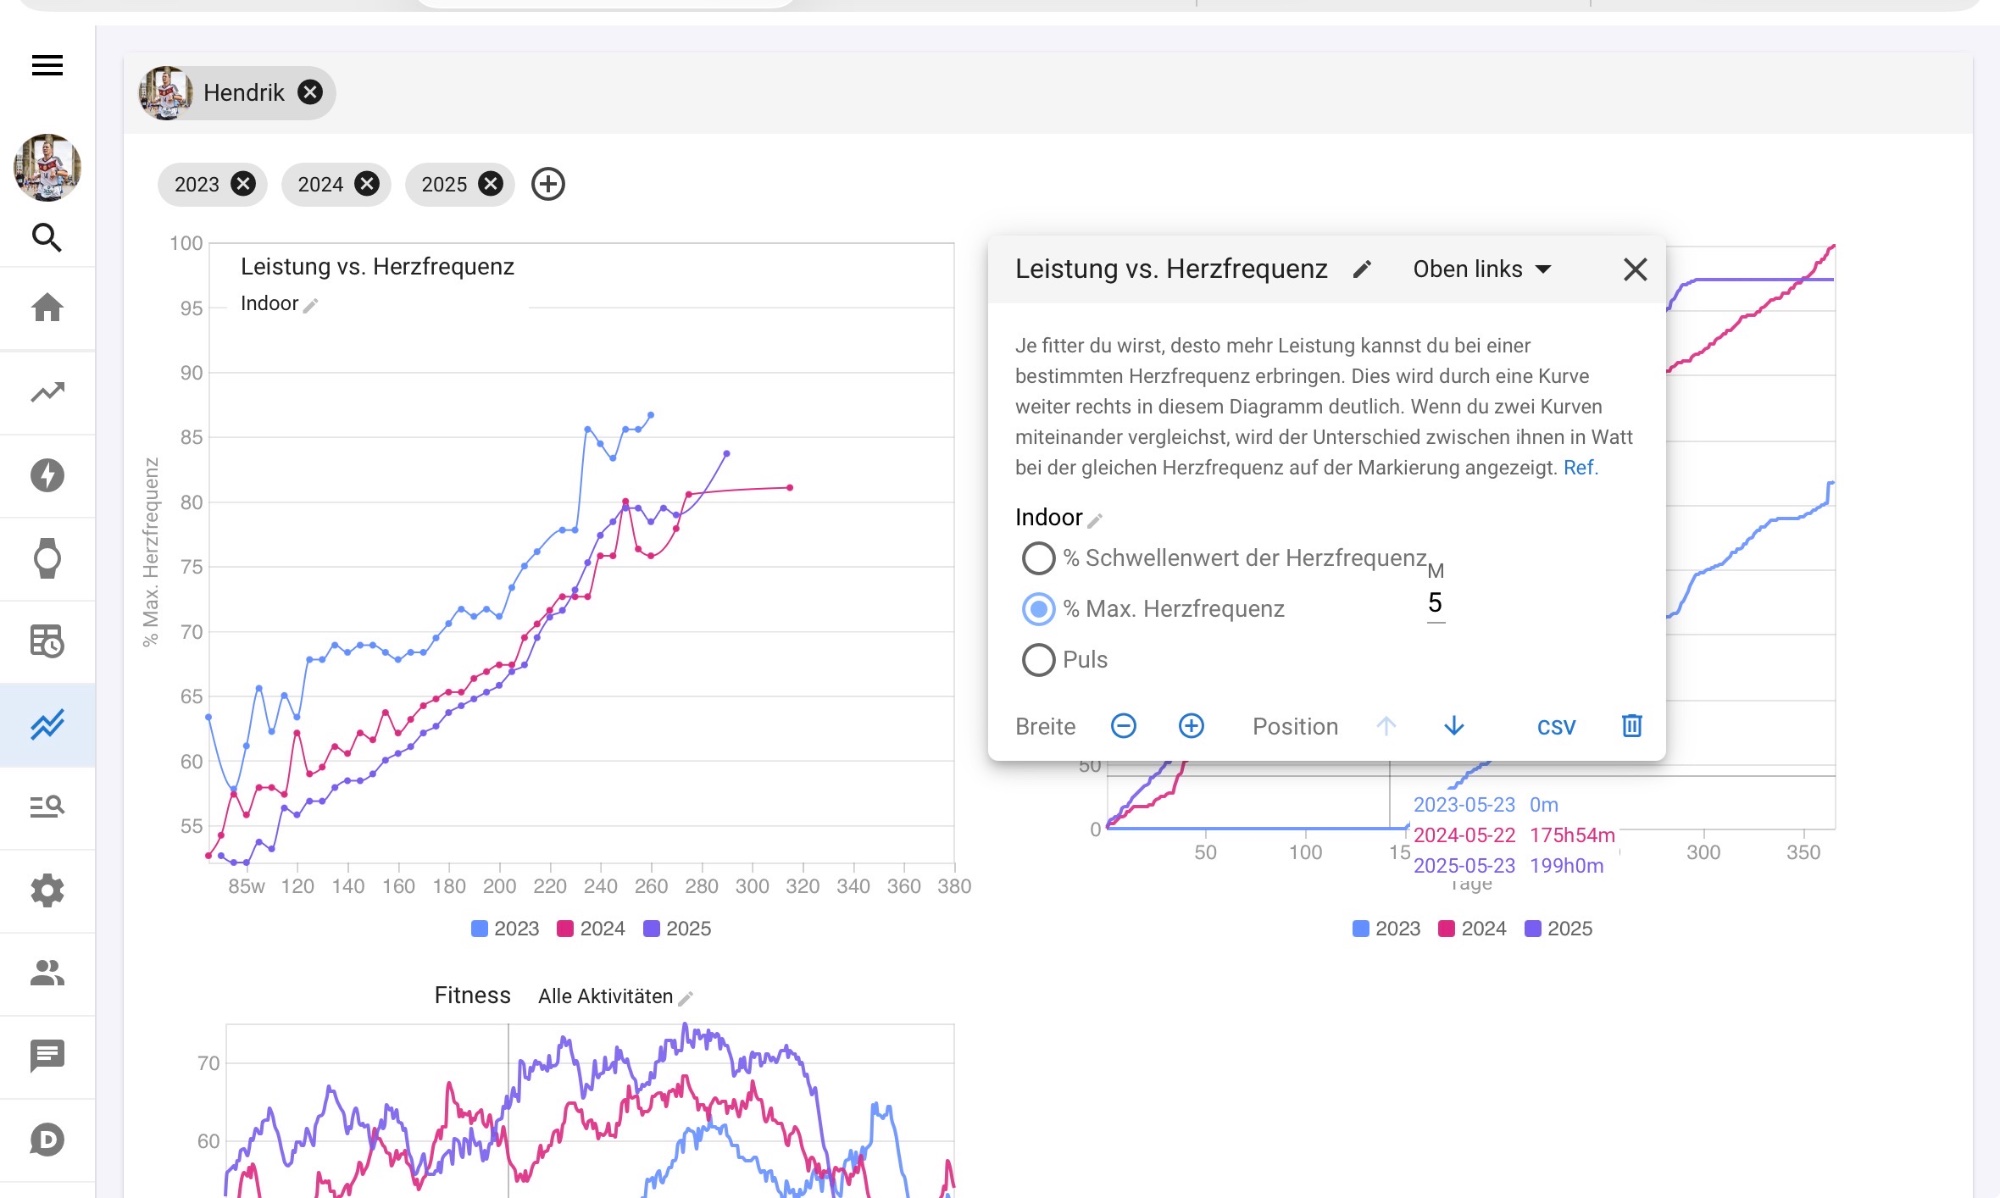The width and height of the screenshot is (2000, 1198).
Task: Open the Ref. link in description
Action: pos(1580,468)
